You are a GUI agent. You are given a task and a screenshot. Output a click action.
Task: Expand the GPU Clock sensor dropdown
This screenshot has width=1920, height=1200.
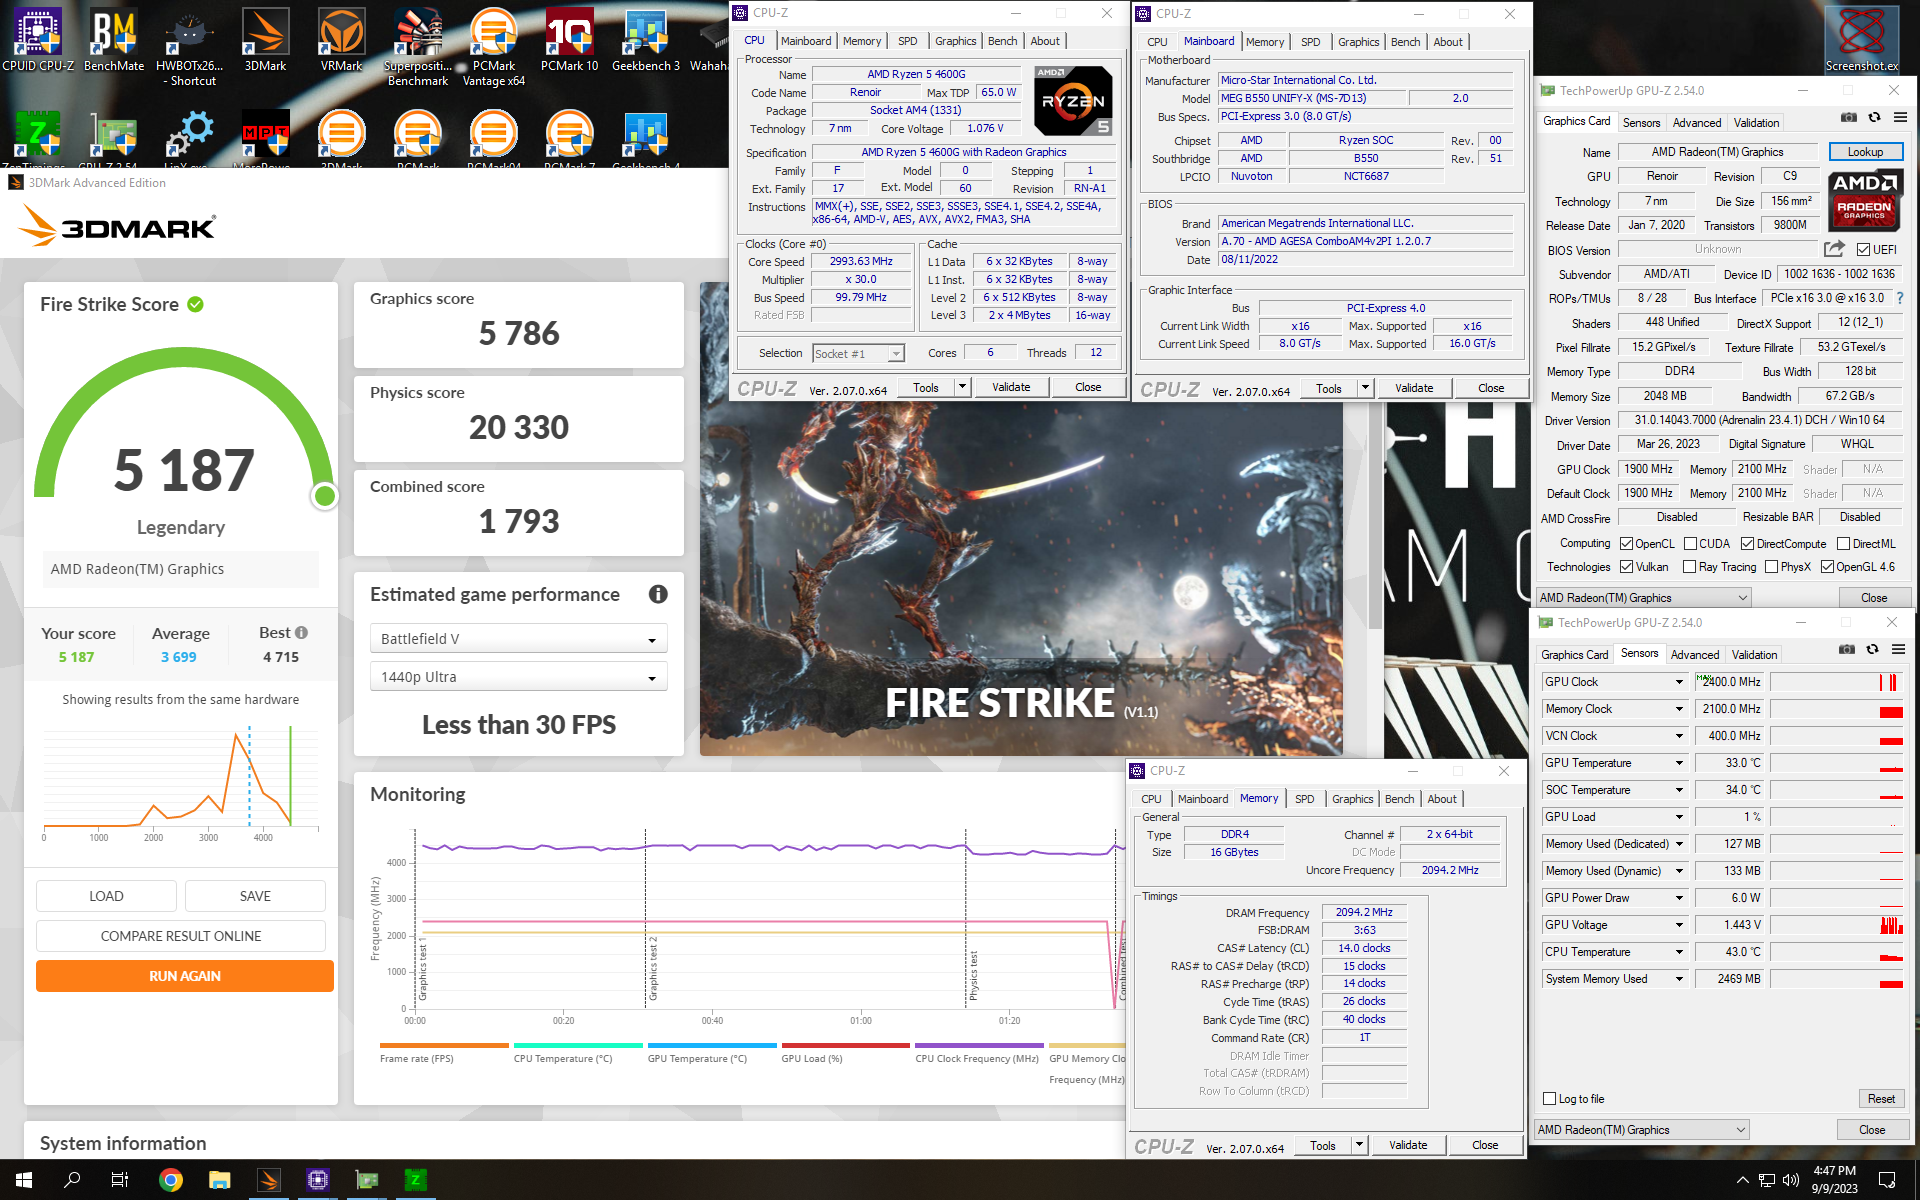point(1680,682)
